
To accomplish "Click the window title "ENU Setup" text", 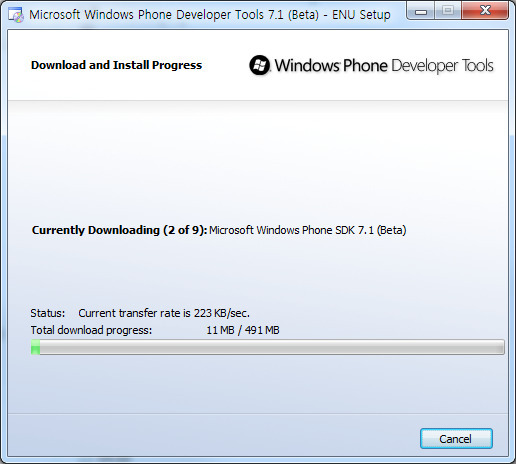I will tap(361, 15).
